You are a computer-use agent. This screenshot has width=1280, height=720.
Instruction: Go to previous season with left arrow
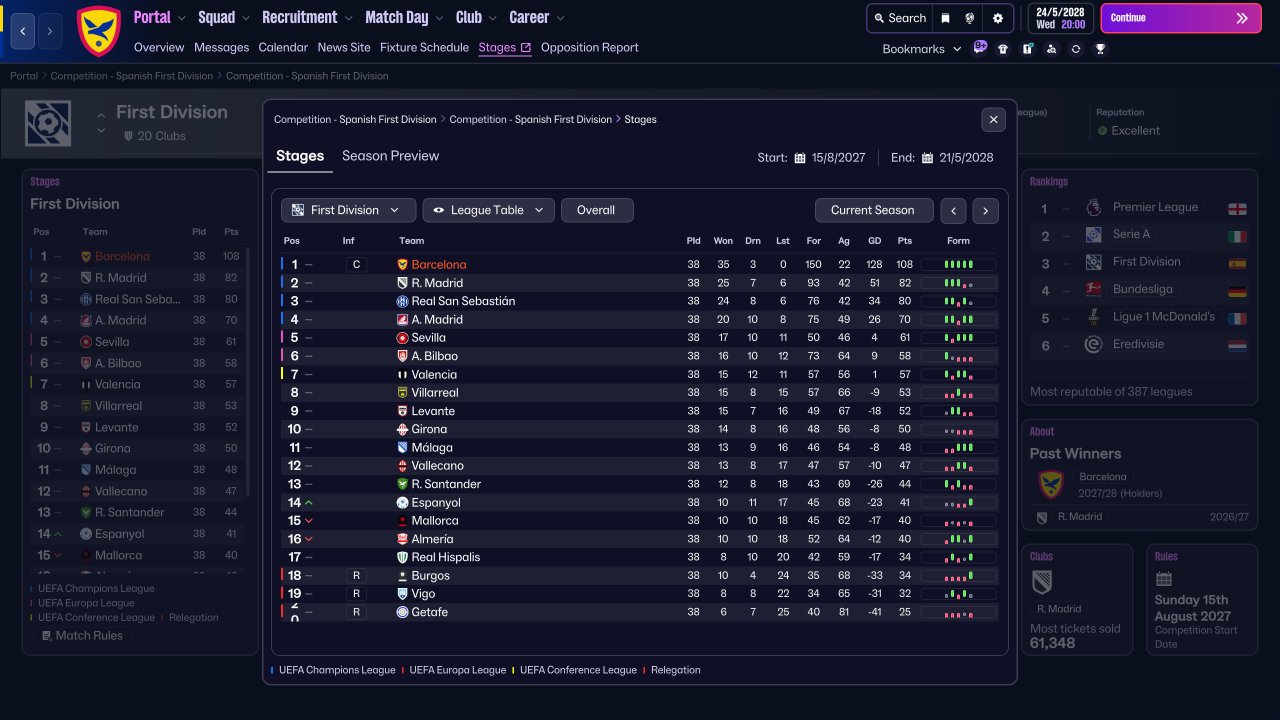click(954, 210)
